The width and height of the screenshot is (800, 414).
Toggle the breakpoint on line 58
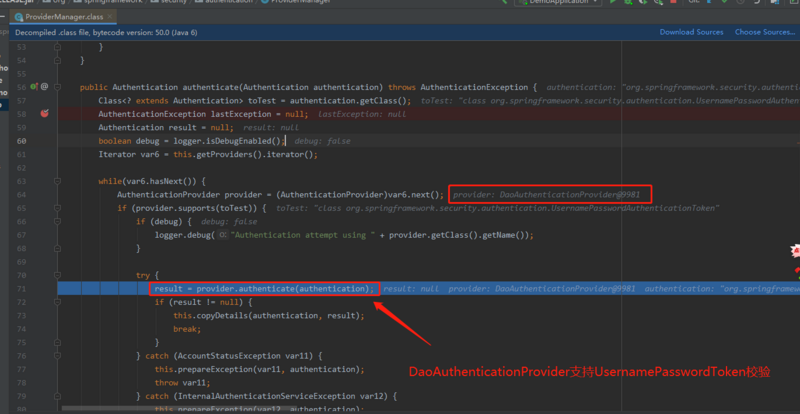pyautogui.click(x=44, y=114)
